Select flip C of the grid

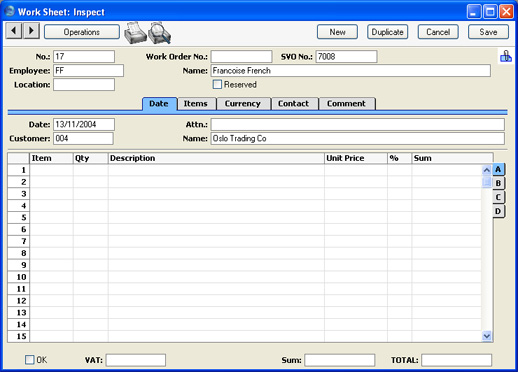(498, 197)
